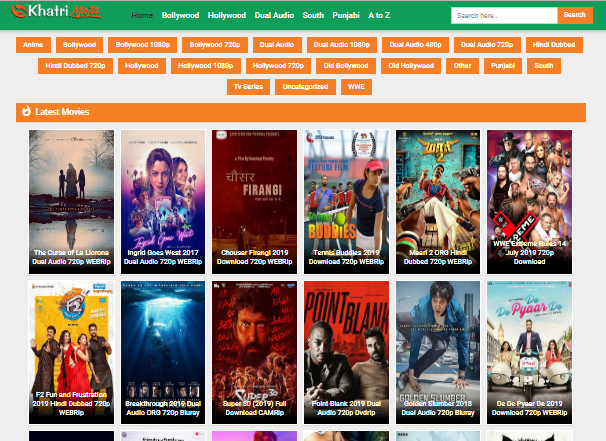
Task: Click the KhatriMaza site logo
Action: (x=56, y=12)
